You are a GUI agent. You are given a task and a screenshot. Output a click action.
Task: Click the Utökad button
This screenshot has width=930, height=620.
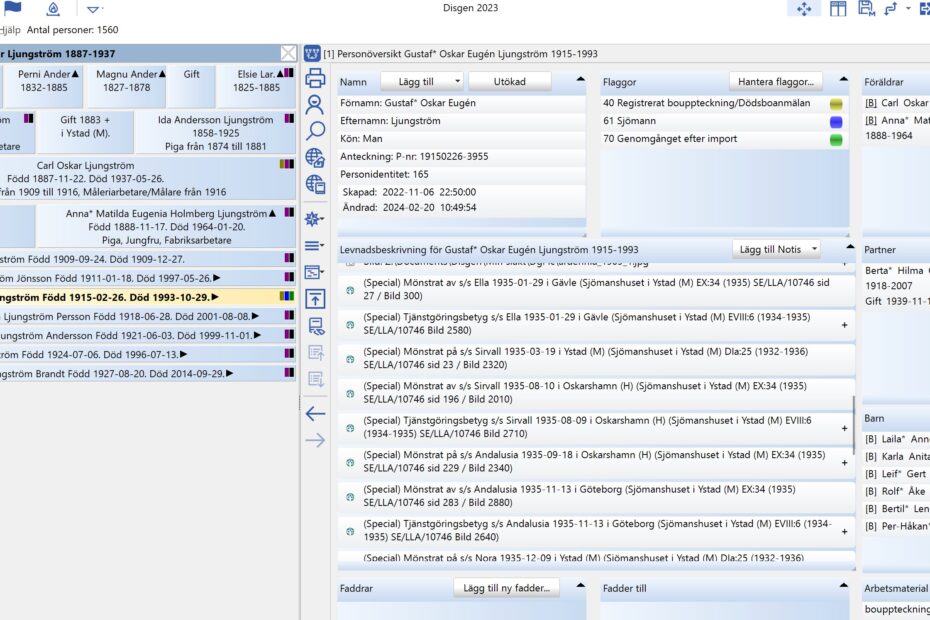pyautogui.click(x=510, y=81)
